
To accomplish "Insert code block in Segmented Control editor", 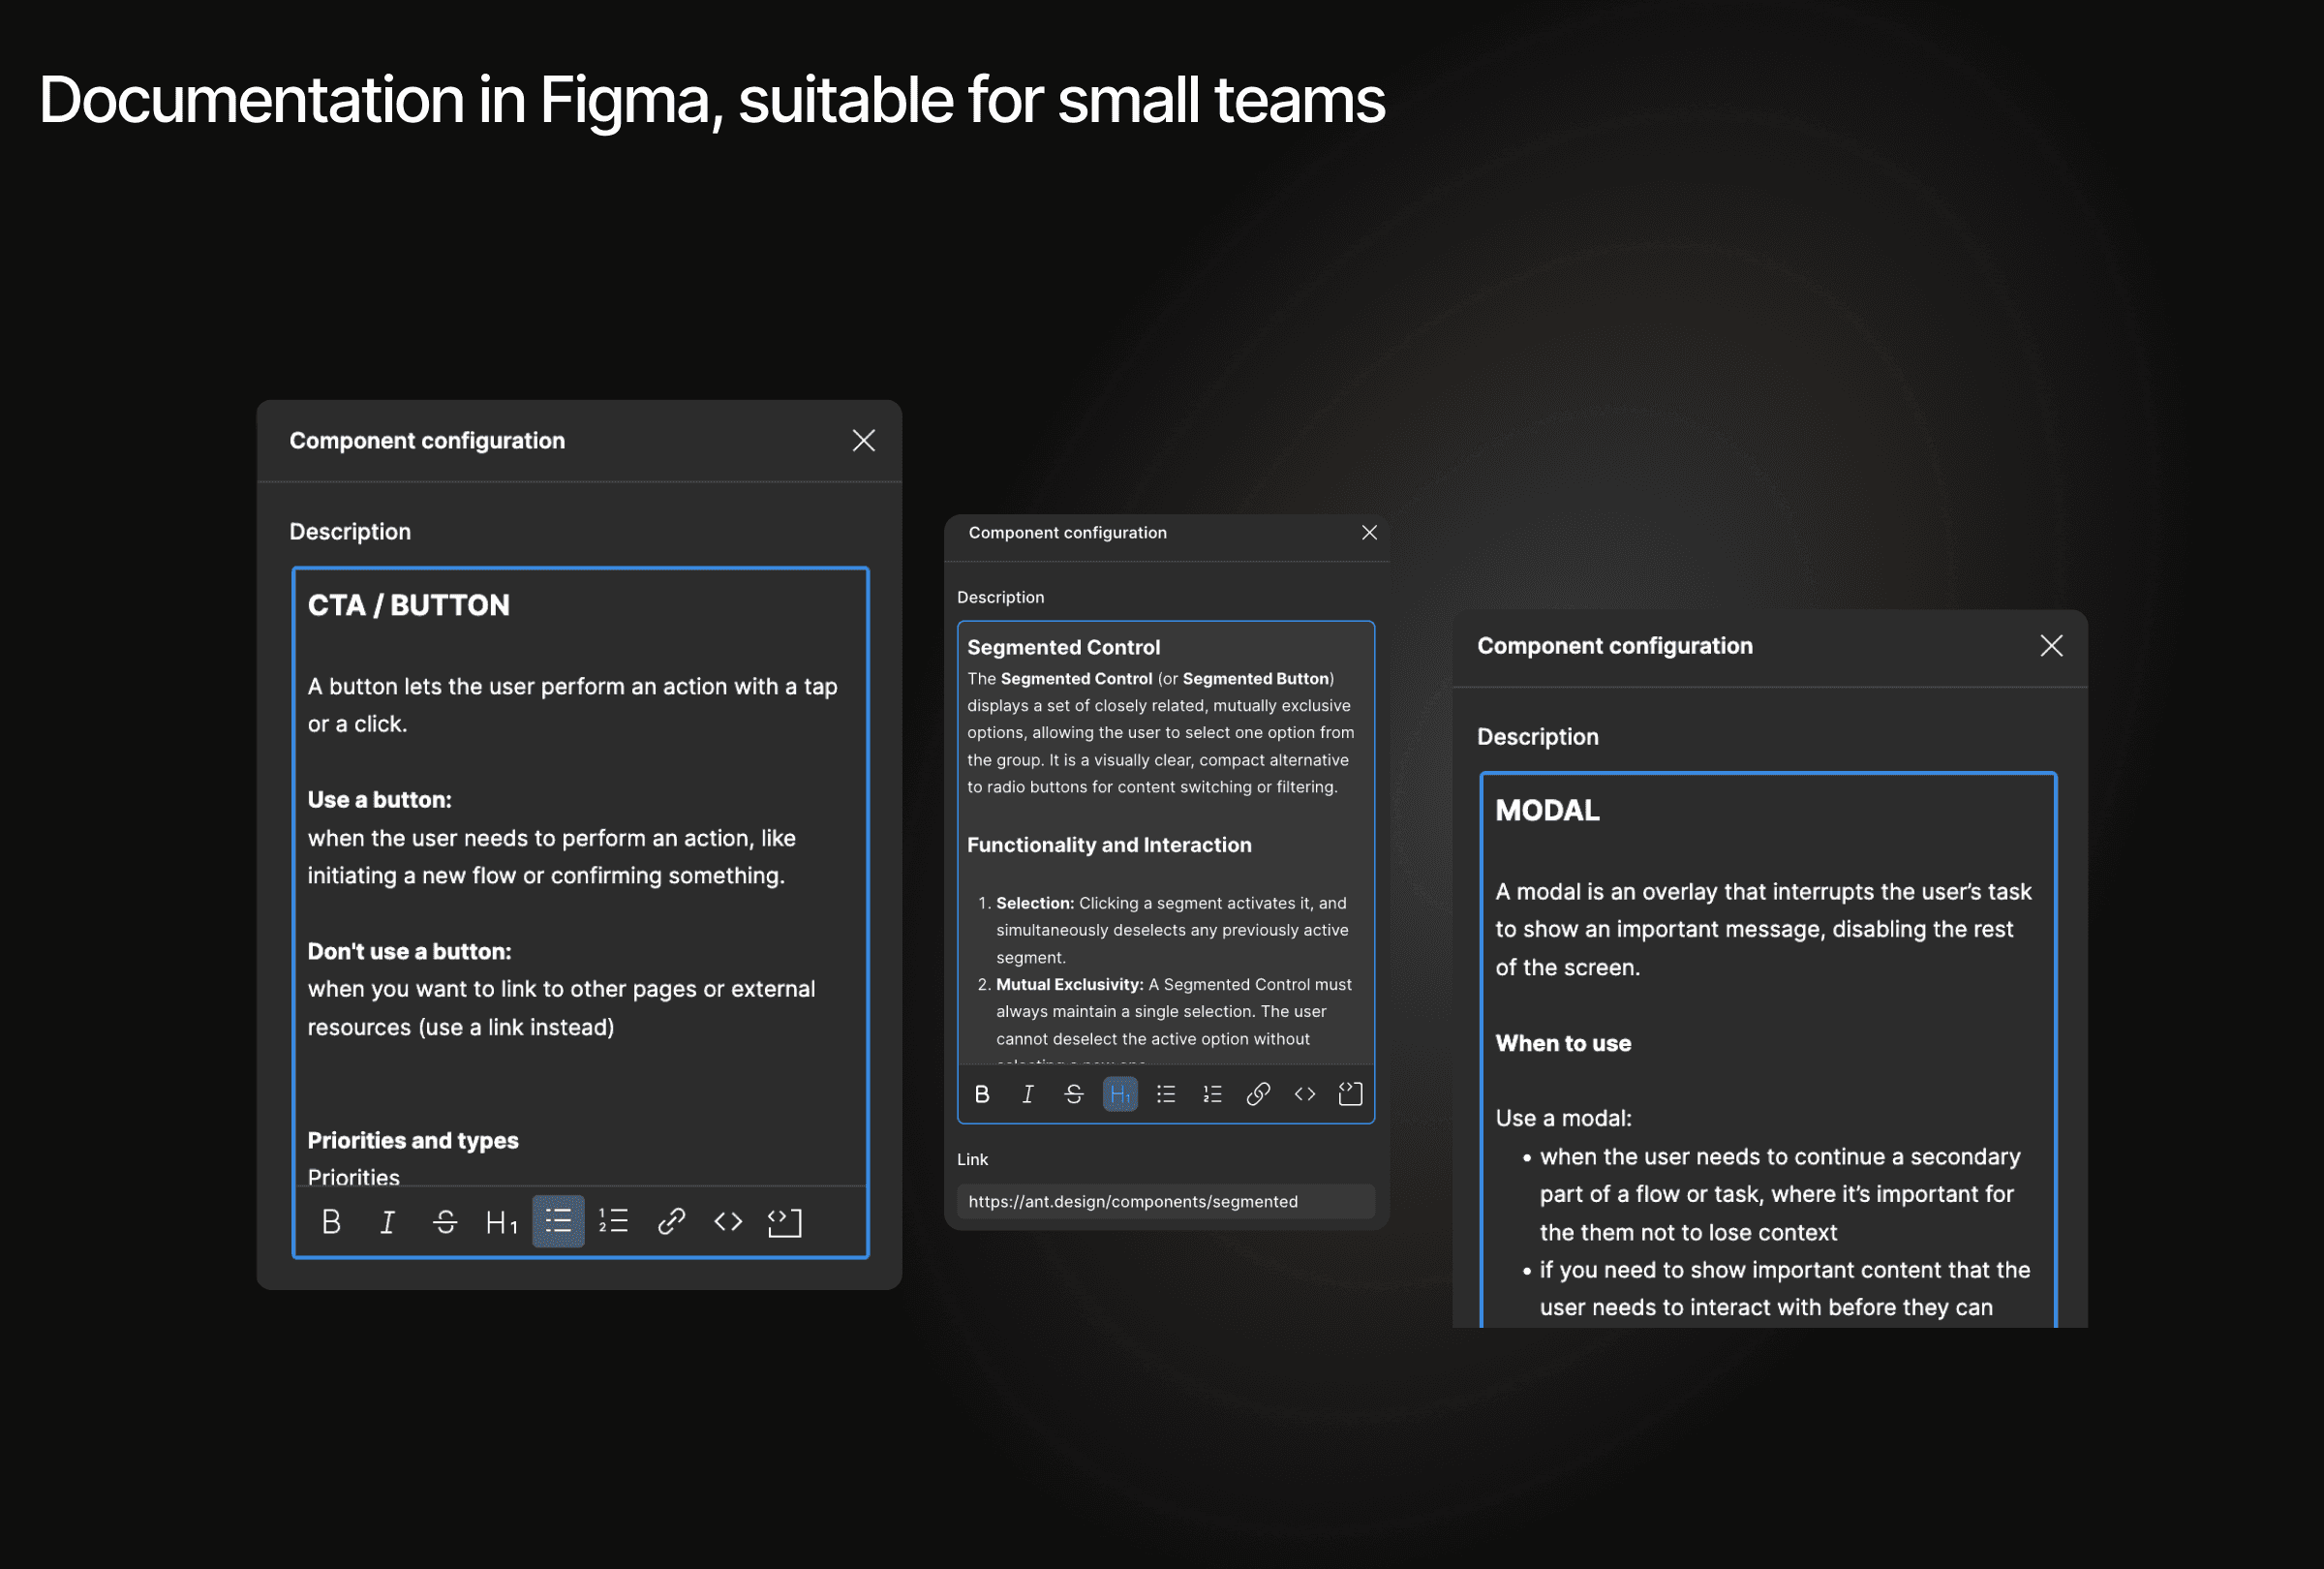I will pos(1350,1094).
